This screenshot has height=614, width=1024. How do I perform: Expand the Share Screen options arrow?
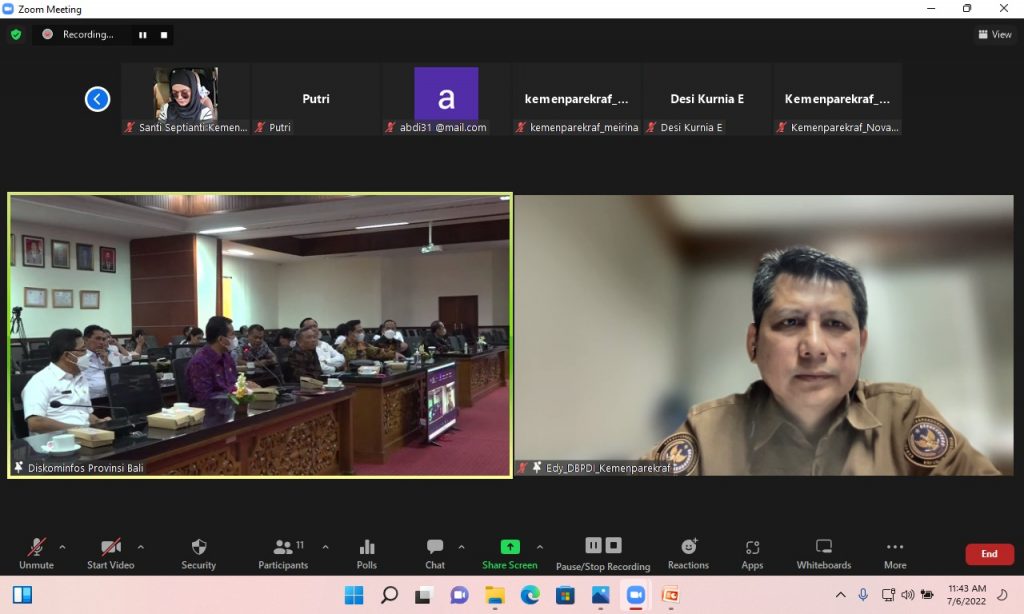click(540, 547)
